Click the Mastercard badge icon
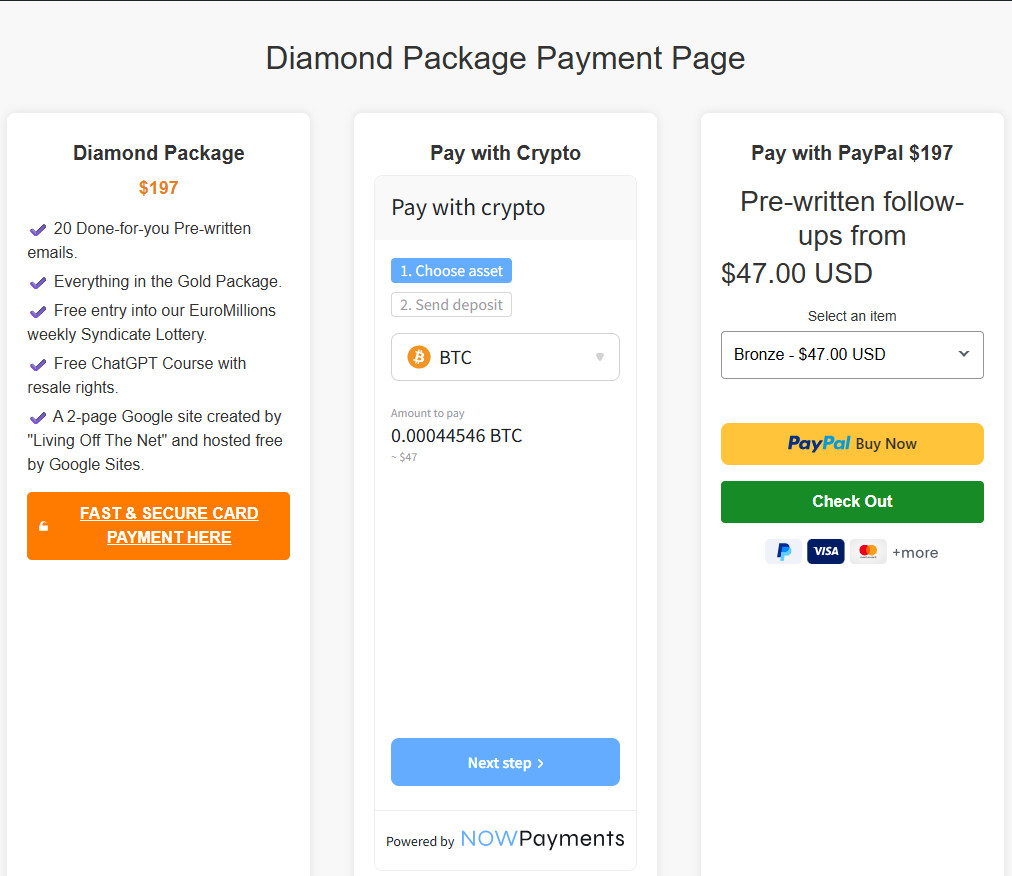Viewport: 1012px width, 876px height. click(868, 552)
